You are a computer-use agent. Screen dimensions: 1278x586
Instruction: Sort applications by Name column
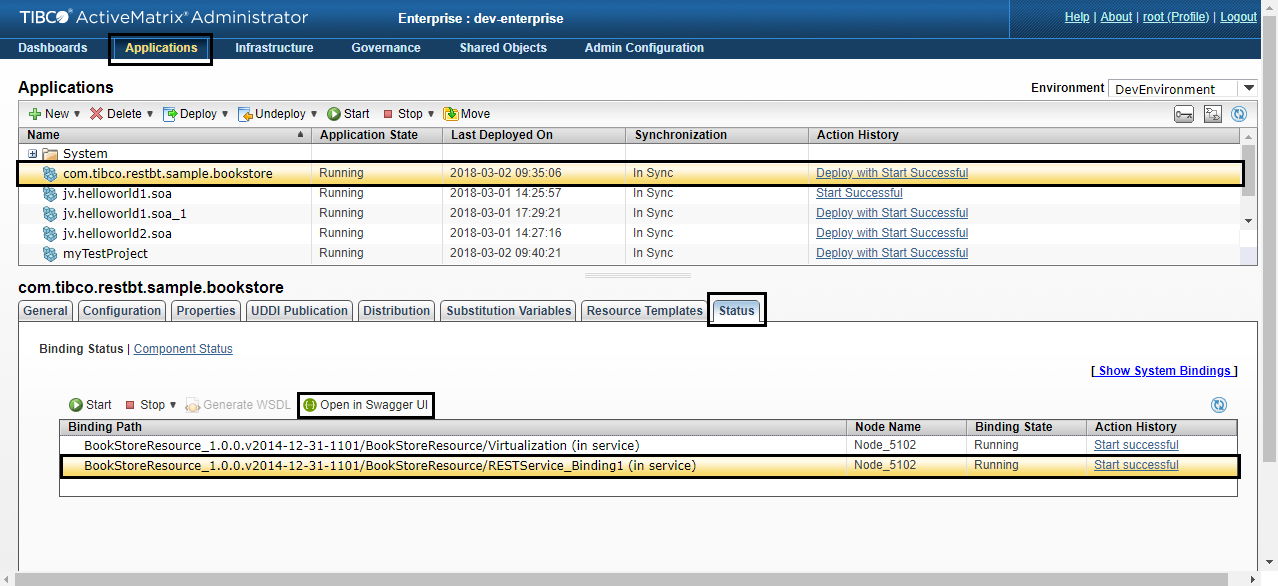point(165,135)
